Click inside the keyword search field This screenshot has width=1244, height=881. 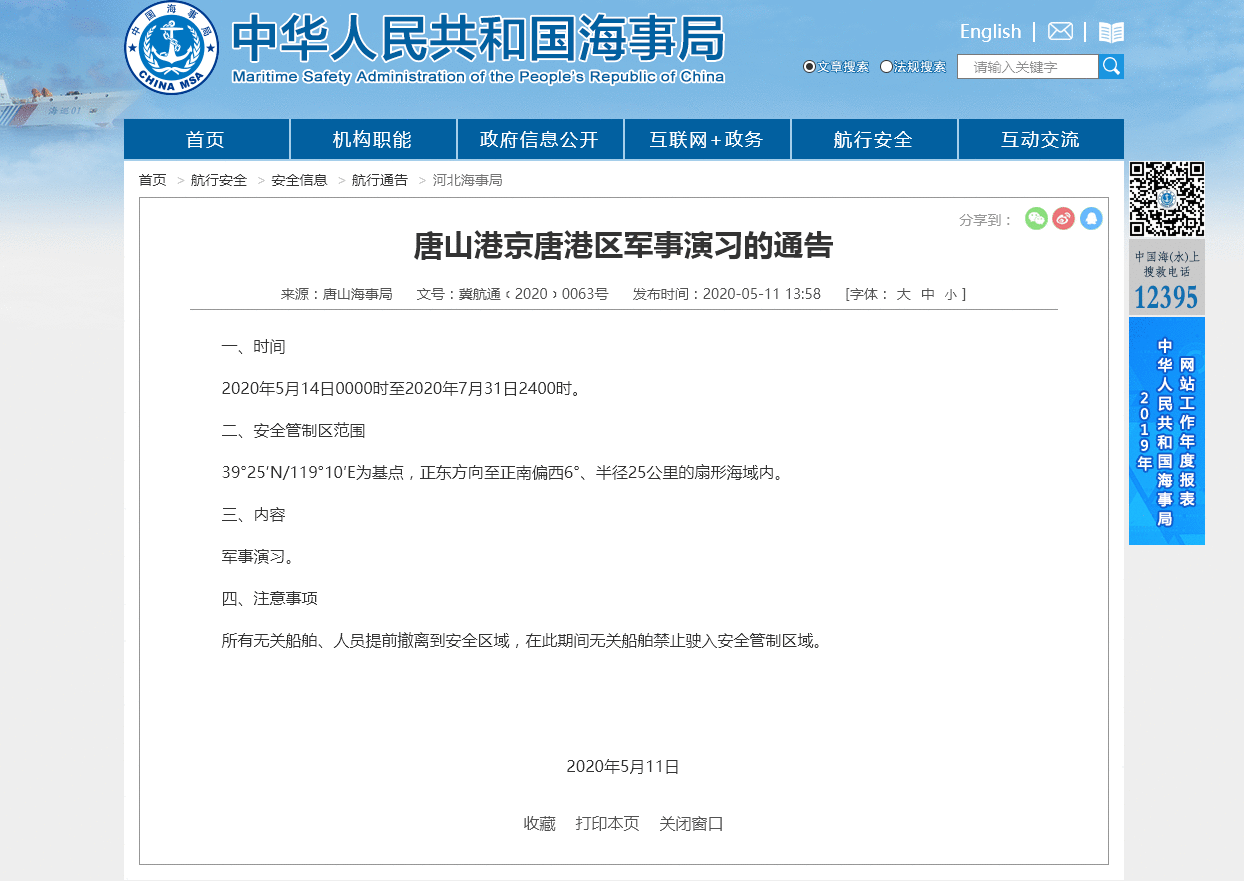coord(1028,66)
